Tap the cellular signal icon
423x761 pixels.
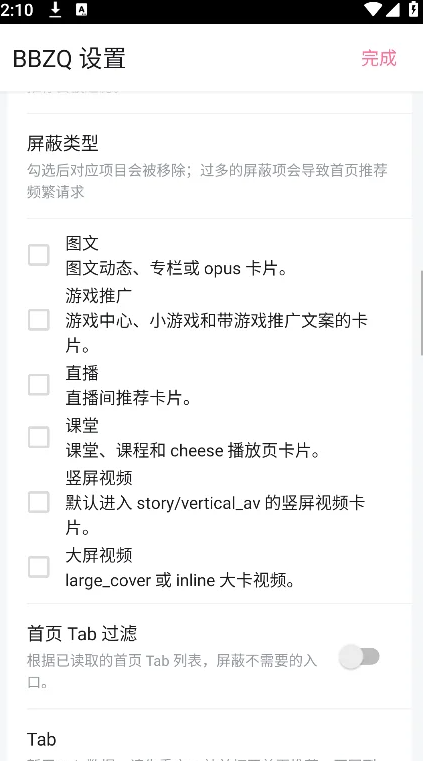coord(393,10)
